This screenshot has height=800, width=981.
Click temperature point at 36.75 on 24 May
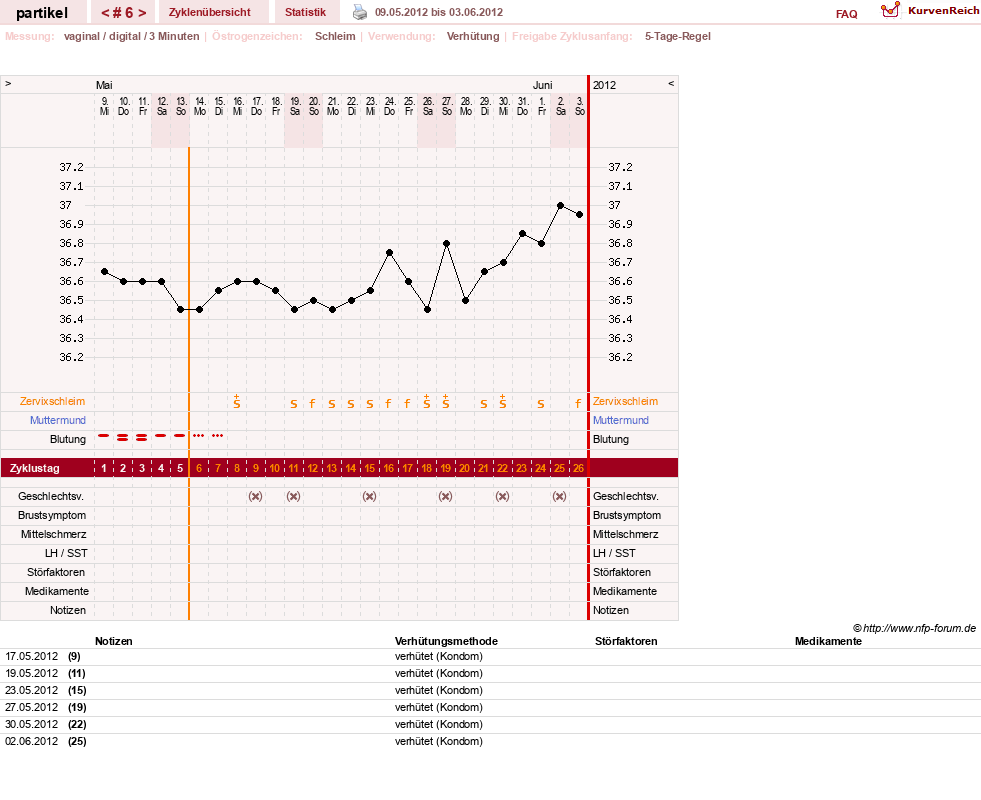tap(389, 253)
